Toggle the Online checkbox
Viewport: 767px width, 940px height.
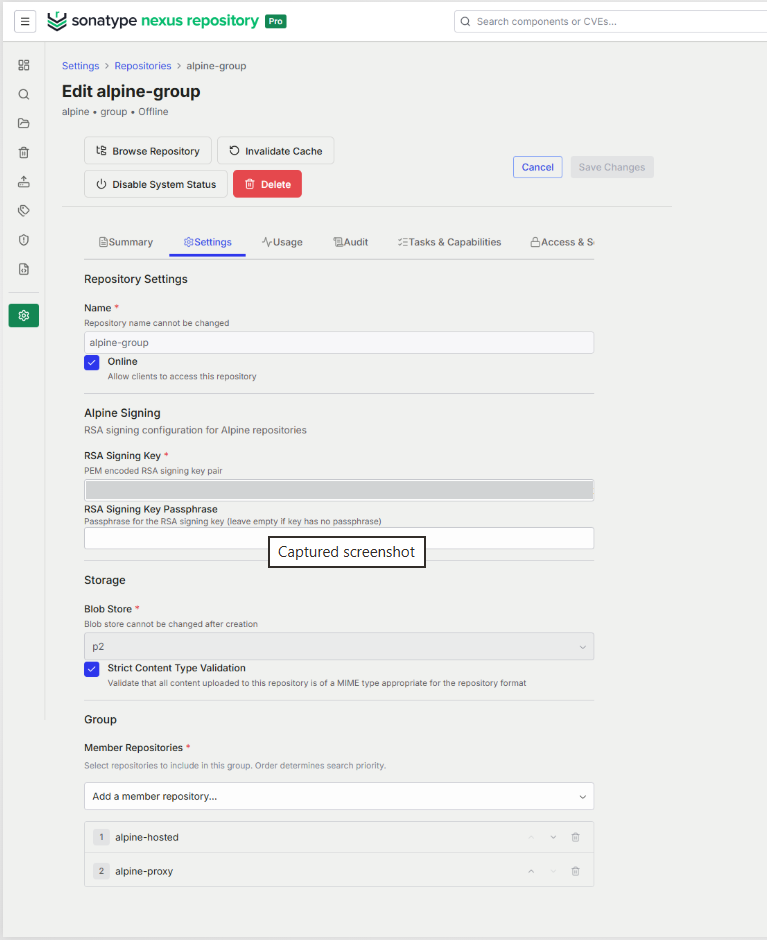(92, 363)
